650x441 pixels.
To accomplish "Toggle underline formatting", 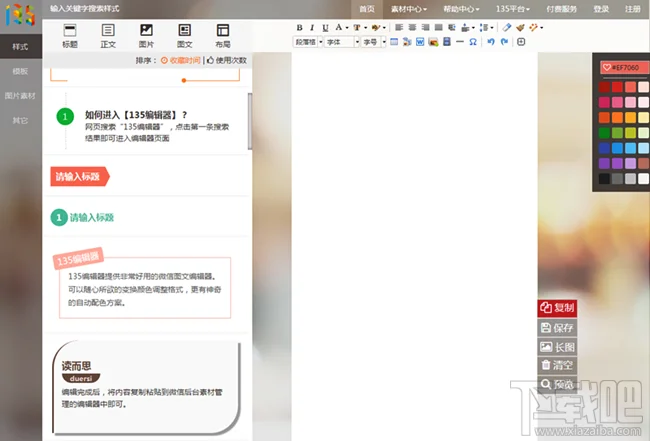I will point(325,27).
